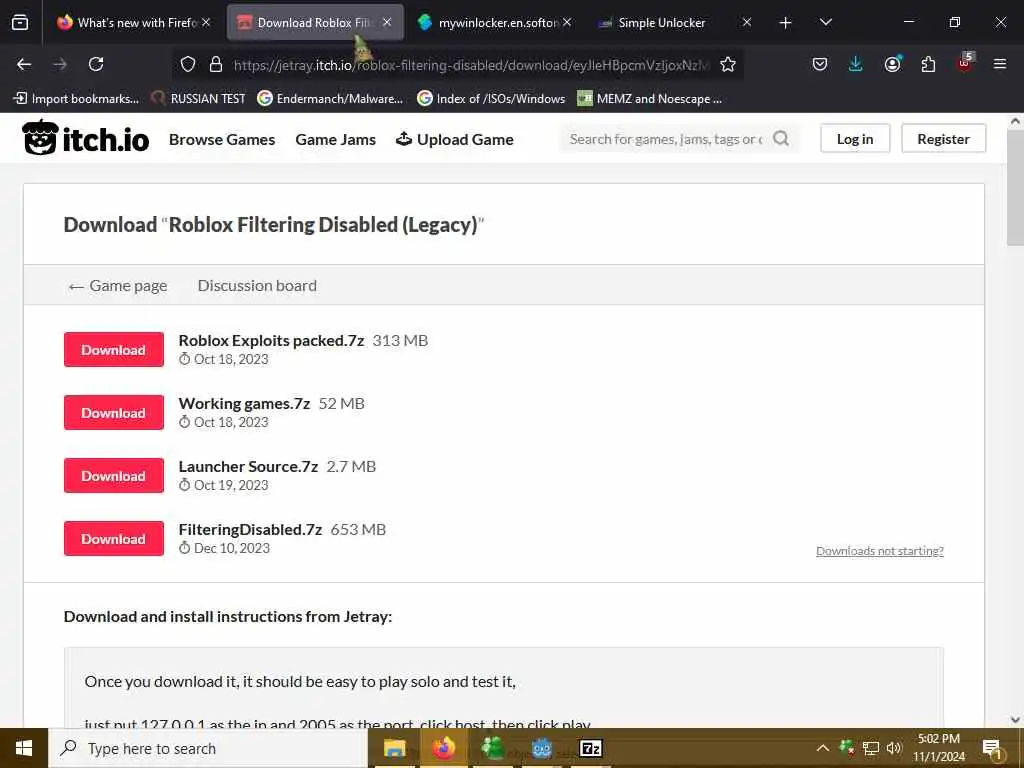Reload the current page
Image resolution: width=1024 pixels, height=768 pixels.
pyautogui.click(x=96, y=64)
